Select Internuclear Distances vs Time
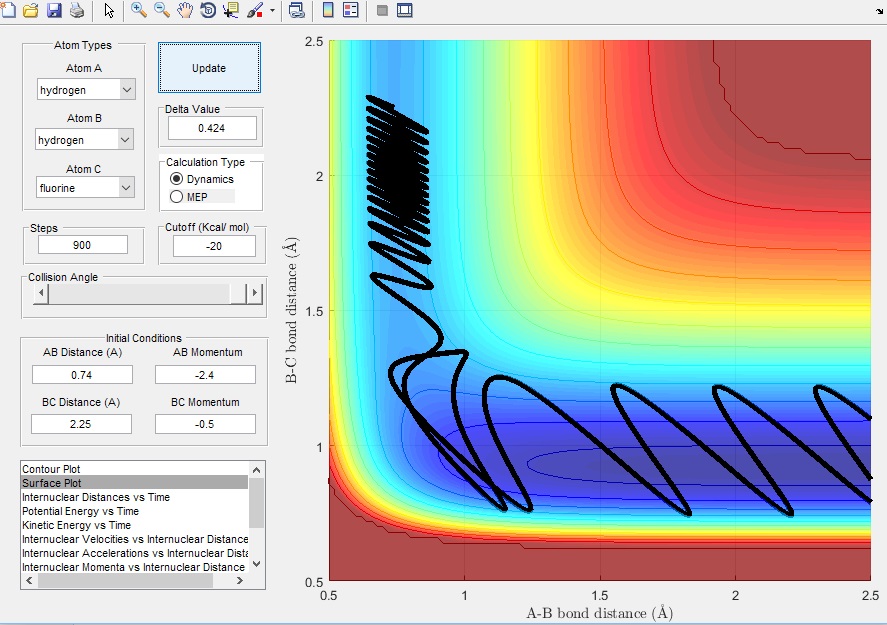Viewport: 887px width, 625px height. 135,497
